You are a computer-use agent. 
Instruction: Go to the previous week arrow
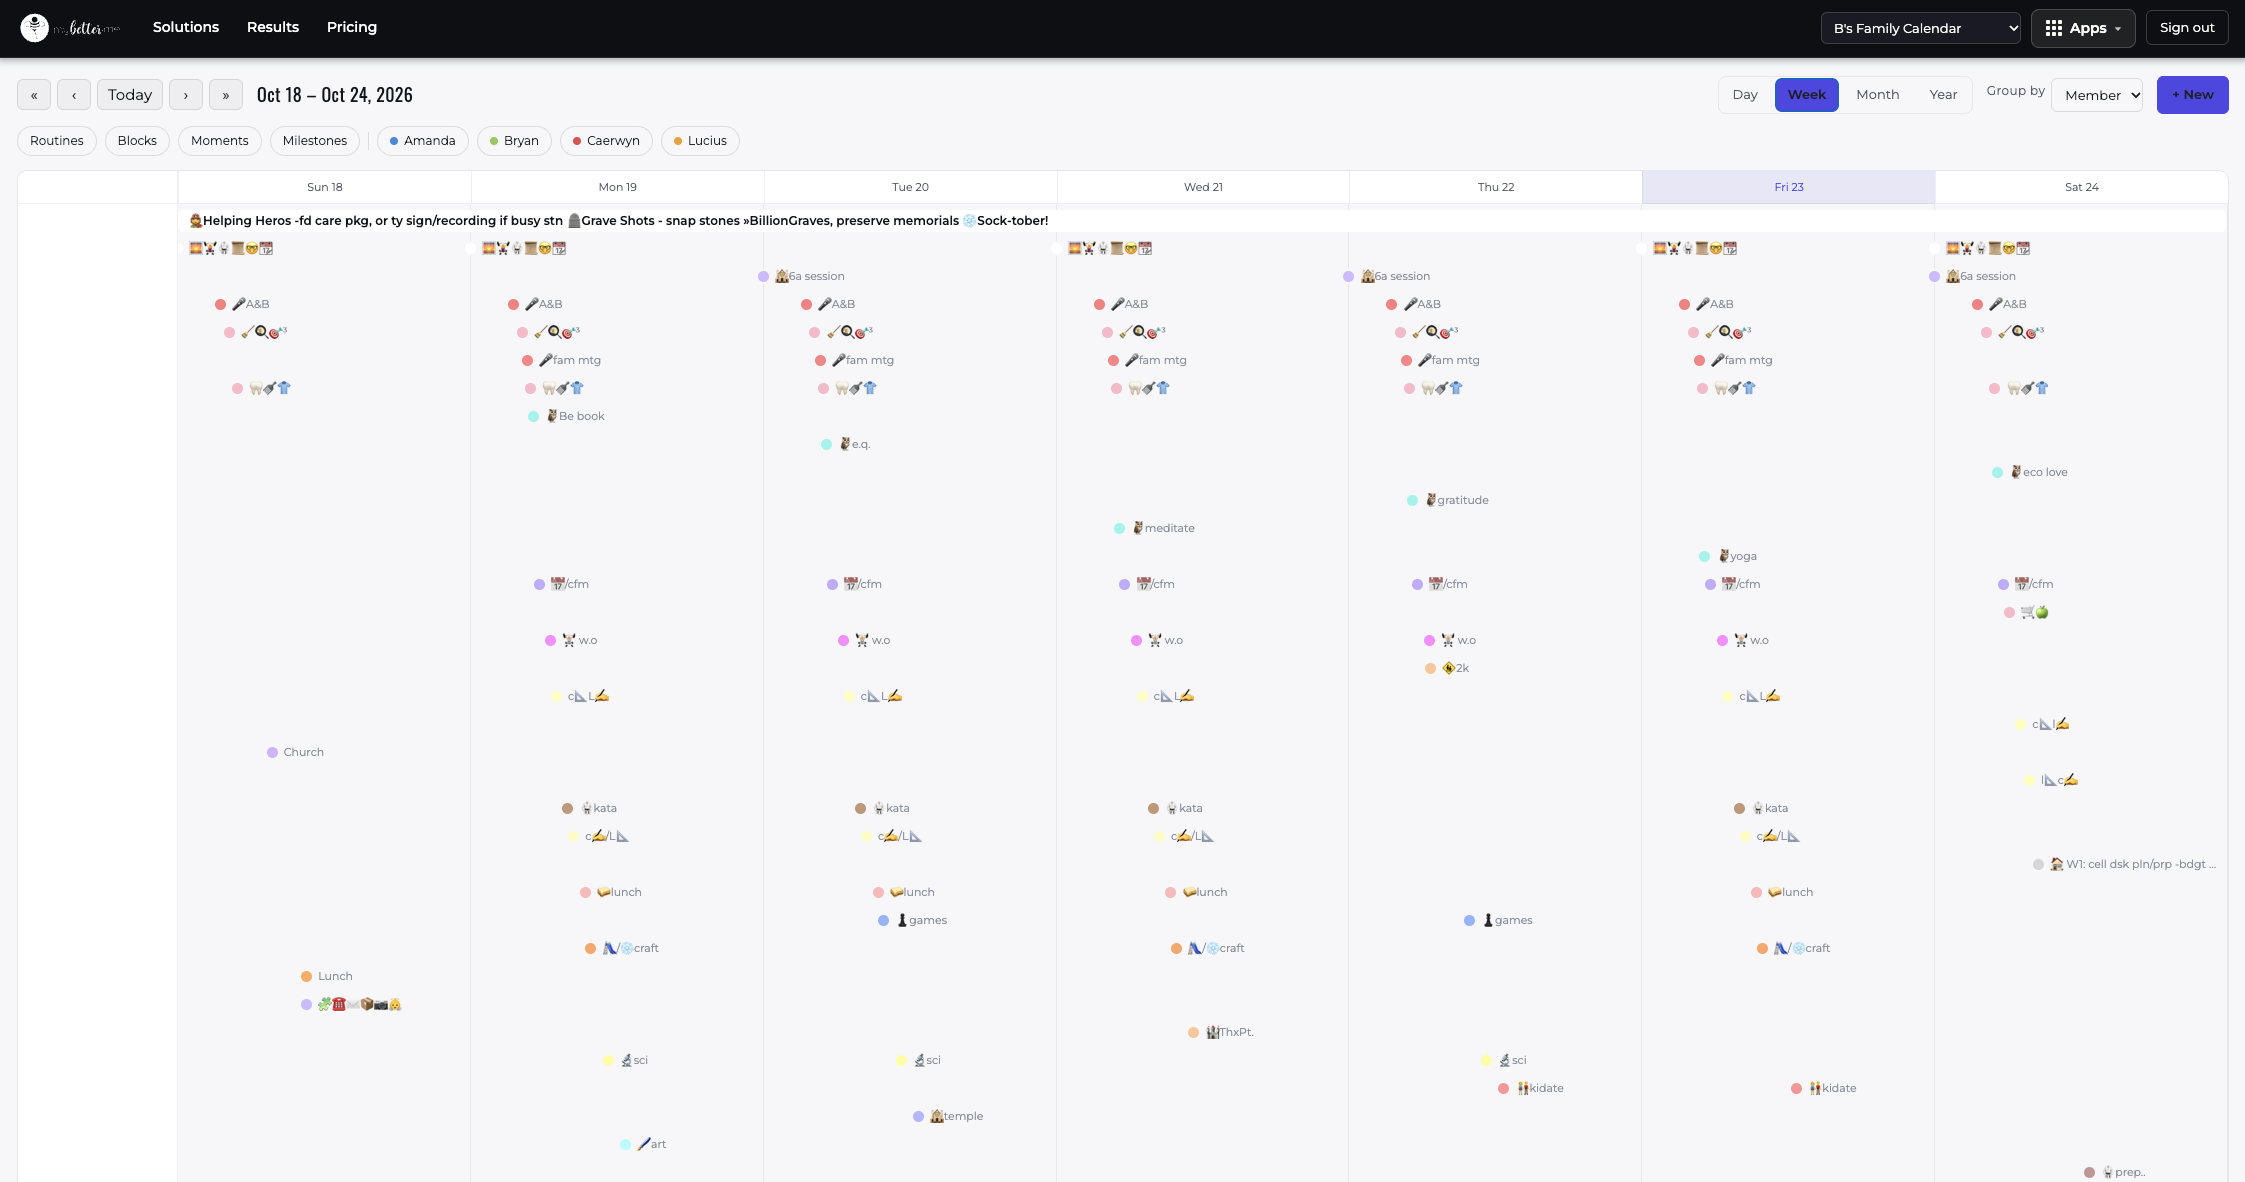click(74, 95)
